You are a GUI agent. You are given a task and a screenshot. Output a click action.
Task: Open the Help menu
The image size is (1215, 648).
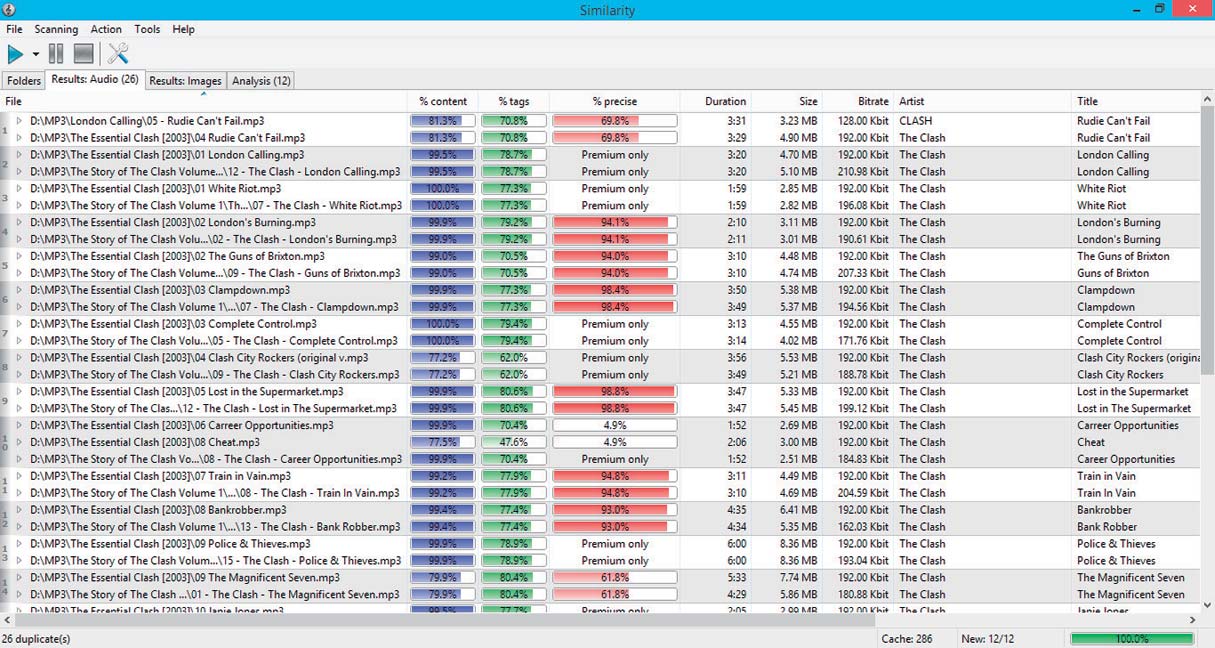tap(183, 29)
